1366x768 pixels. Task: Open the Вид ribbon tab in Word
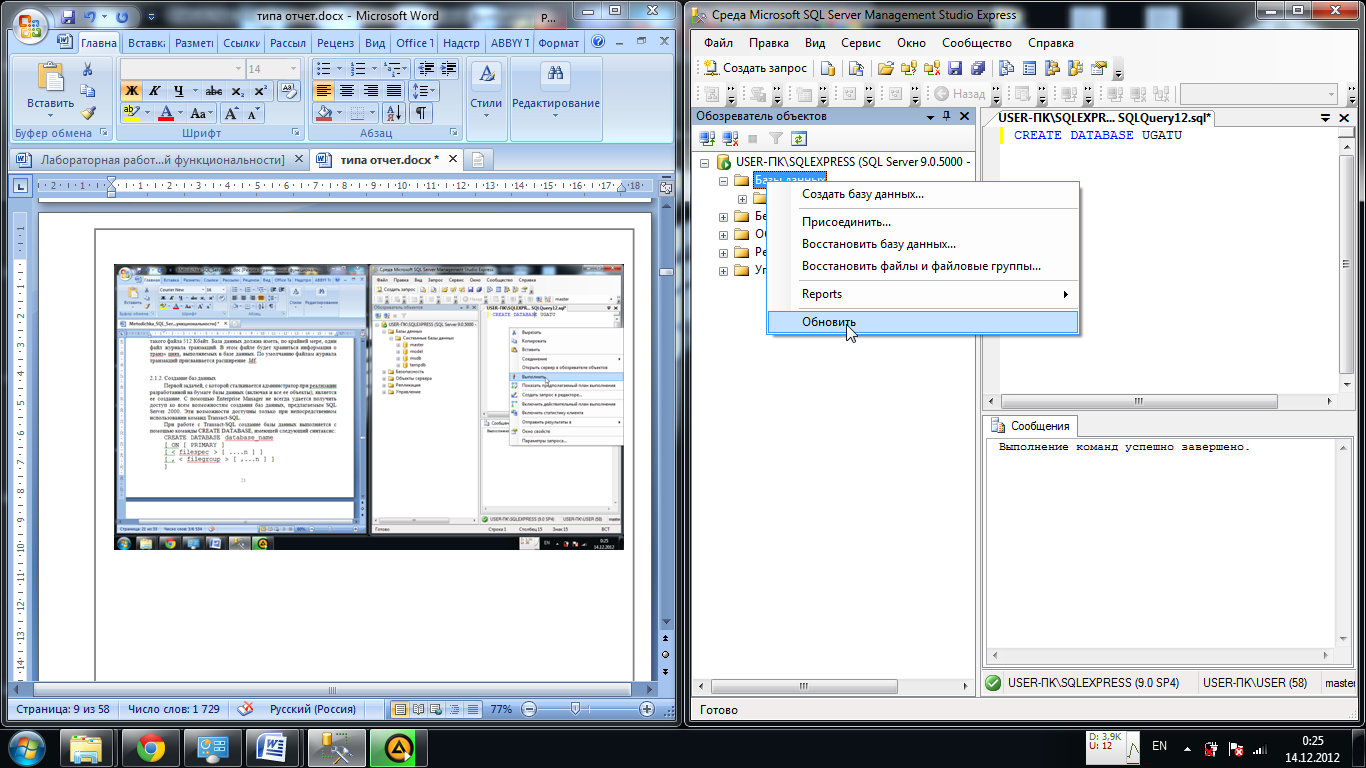tap(375, 43)
